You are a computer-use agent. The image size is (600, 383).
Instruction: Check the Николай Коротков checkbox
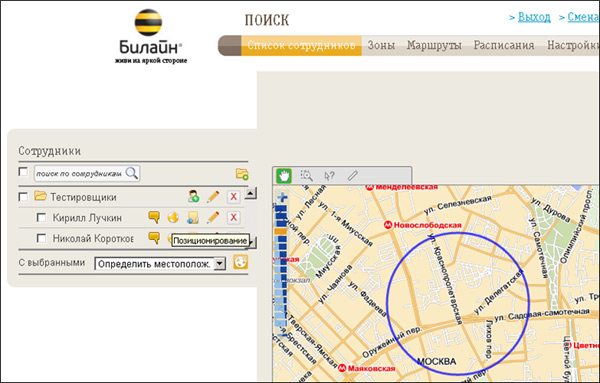click(x=41, y=238)
